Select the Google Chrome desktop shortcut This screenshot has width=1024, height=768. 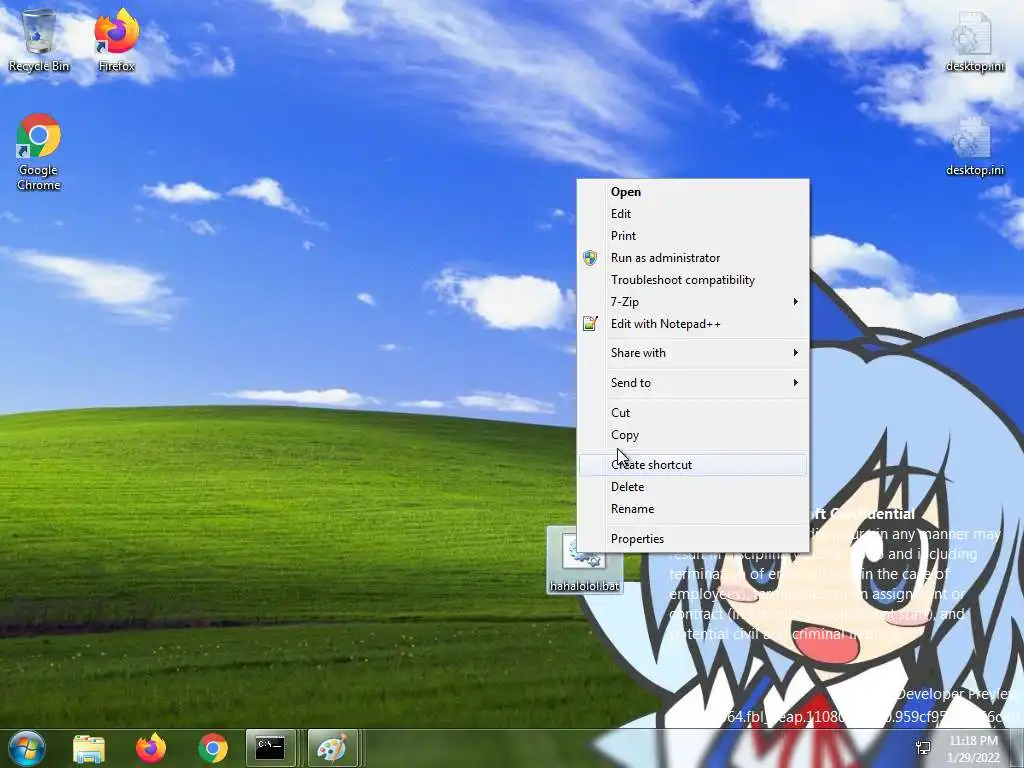click(39, 152)
